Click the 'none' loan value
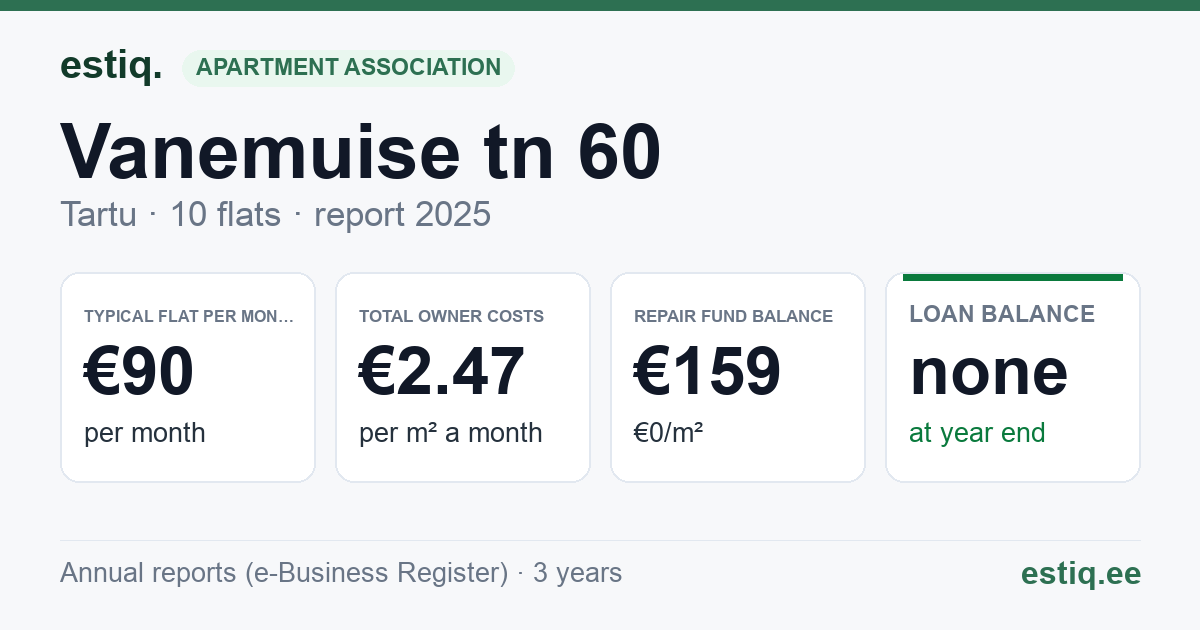 pos(989,372)
